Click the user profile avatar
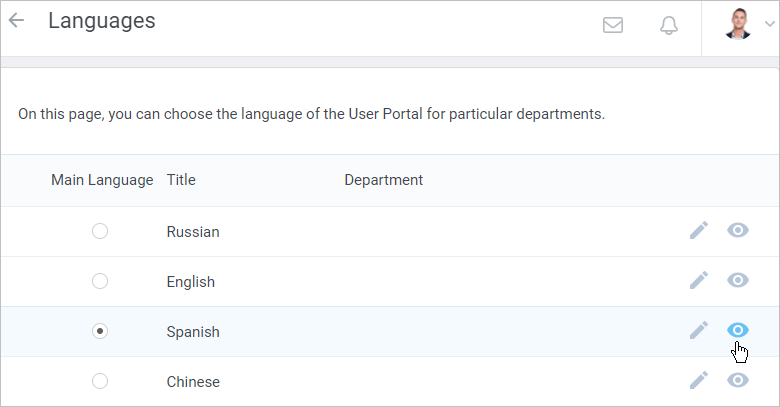 click(738, 23)
